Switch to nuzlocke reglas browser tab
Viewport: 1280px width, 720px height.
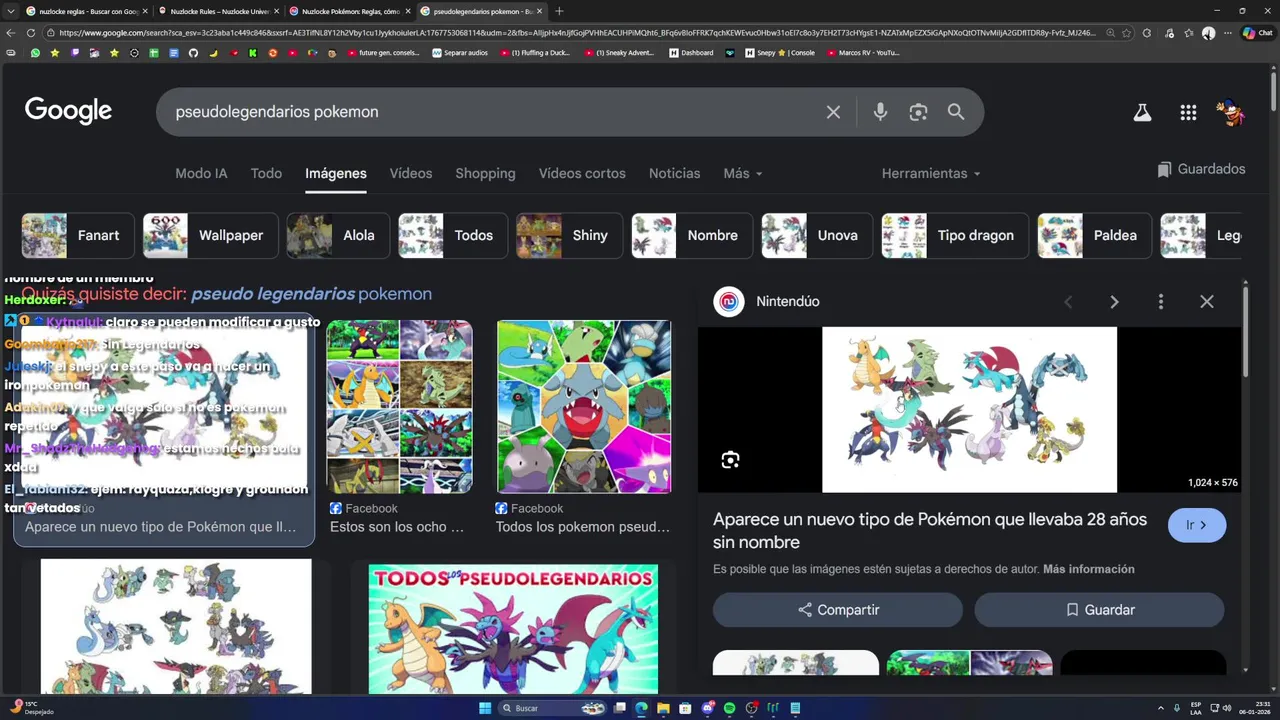click(x=86, y=11)
